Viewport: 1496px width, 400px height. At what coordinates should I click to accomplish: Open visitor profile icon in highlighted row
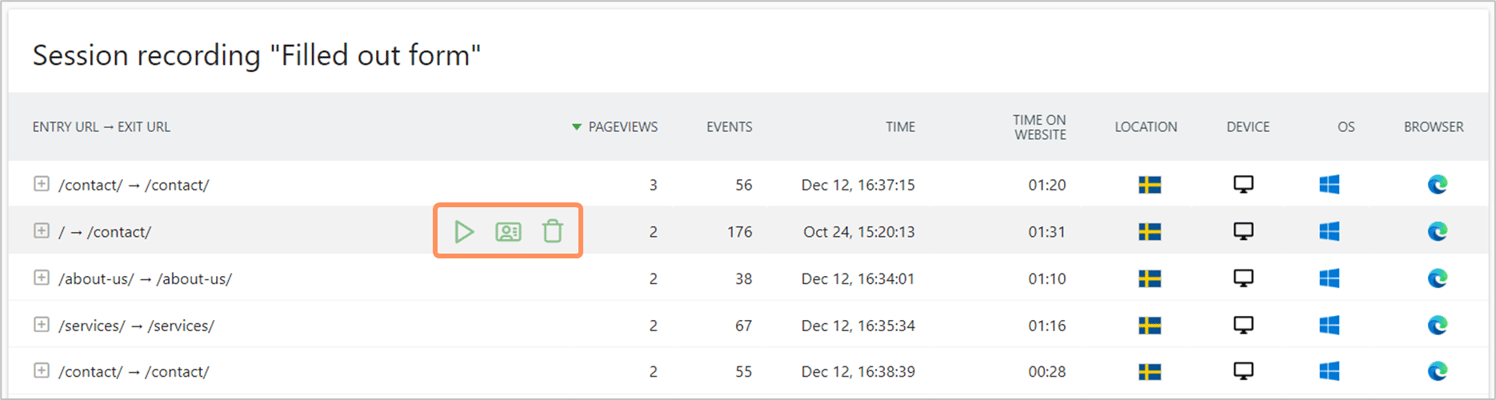tap(508, 232)
